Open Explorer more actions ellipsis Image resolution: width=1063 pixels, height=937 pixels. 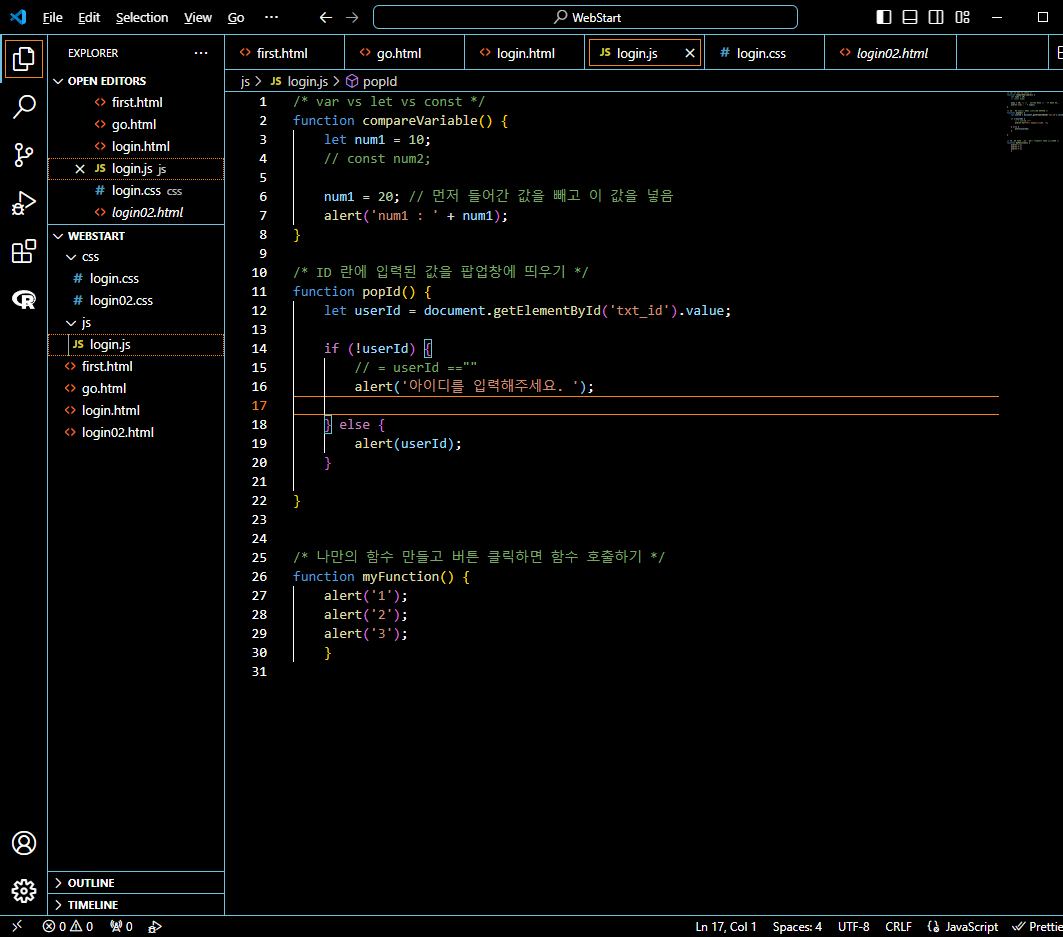pyautogui.click(x=201, y=53)
